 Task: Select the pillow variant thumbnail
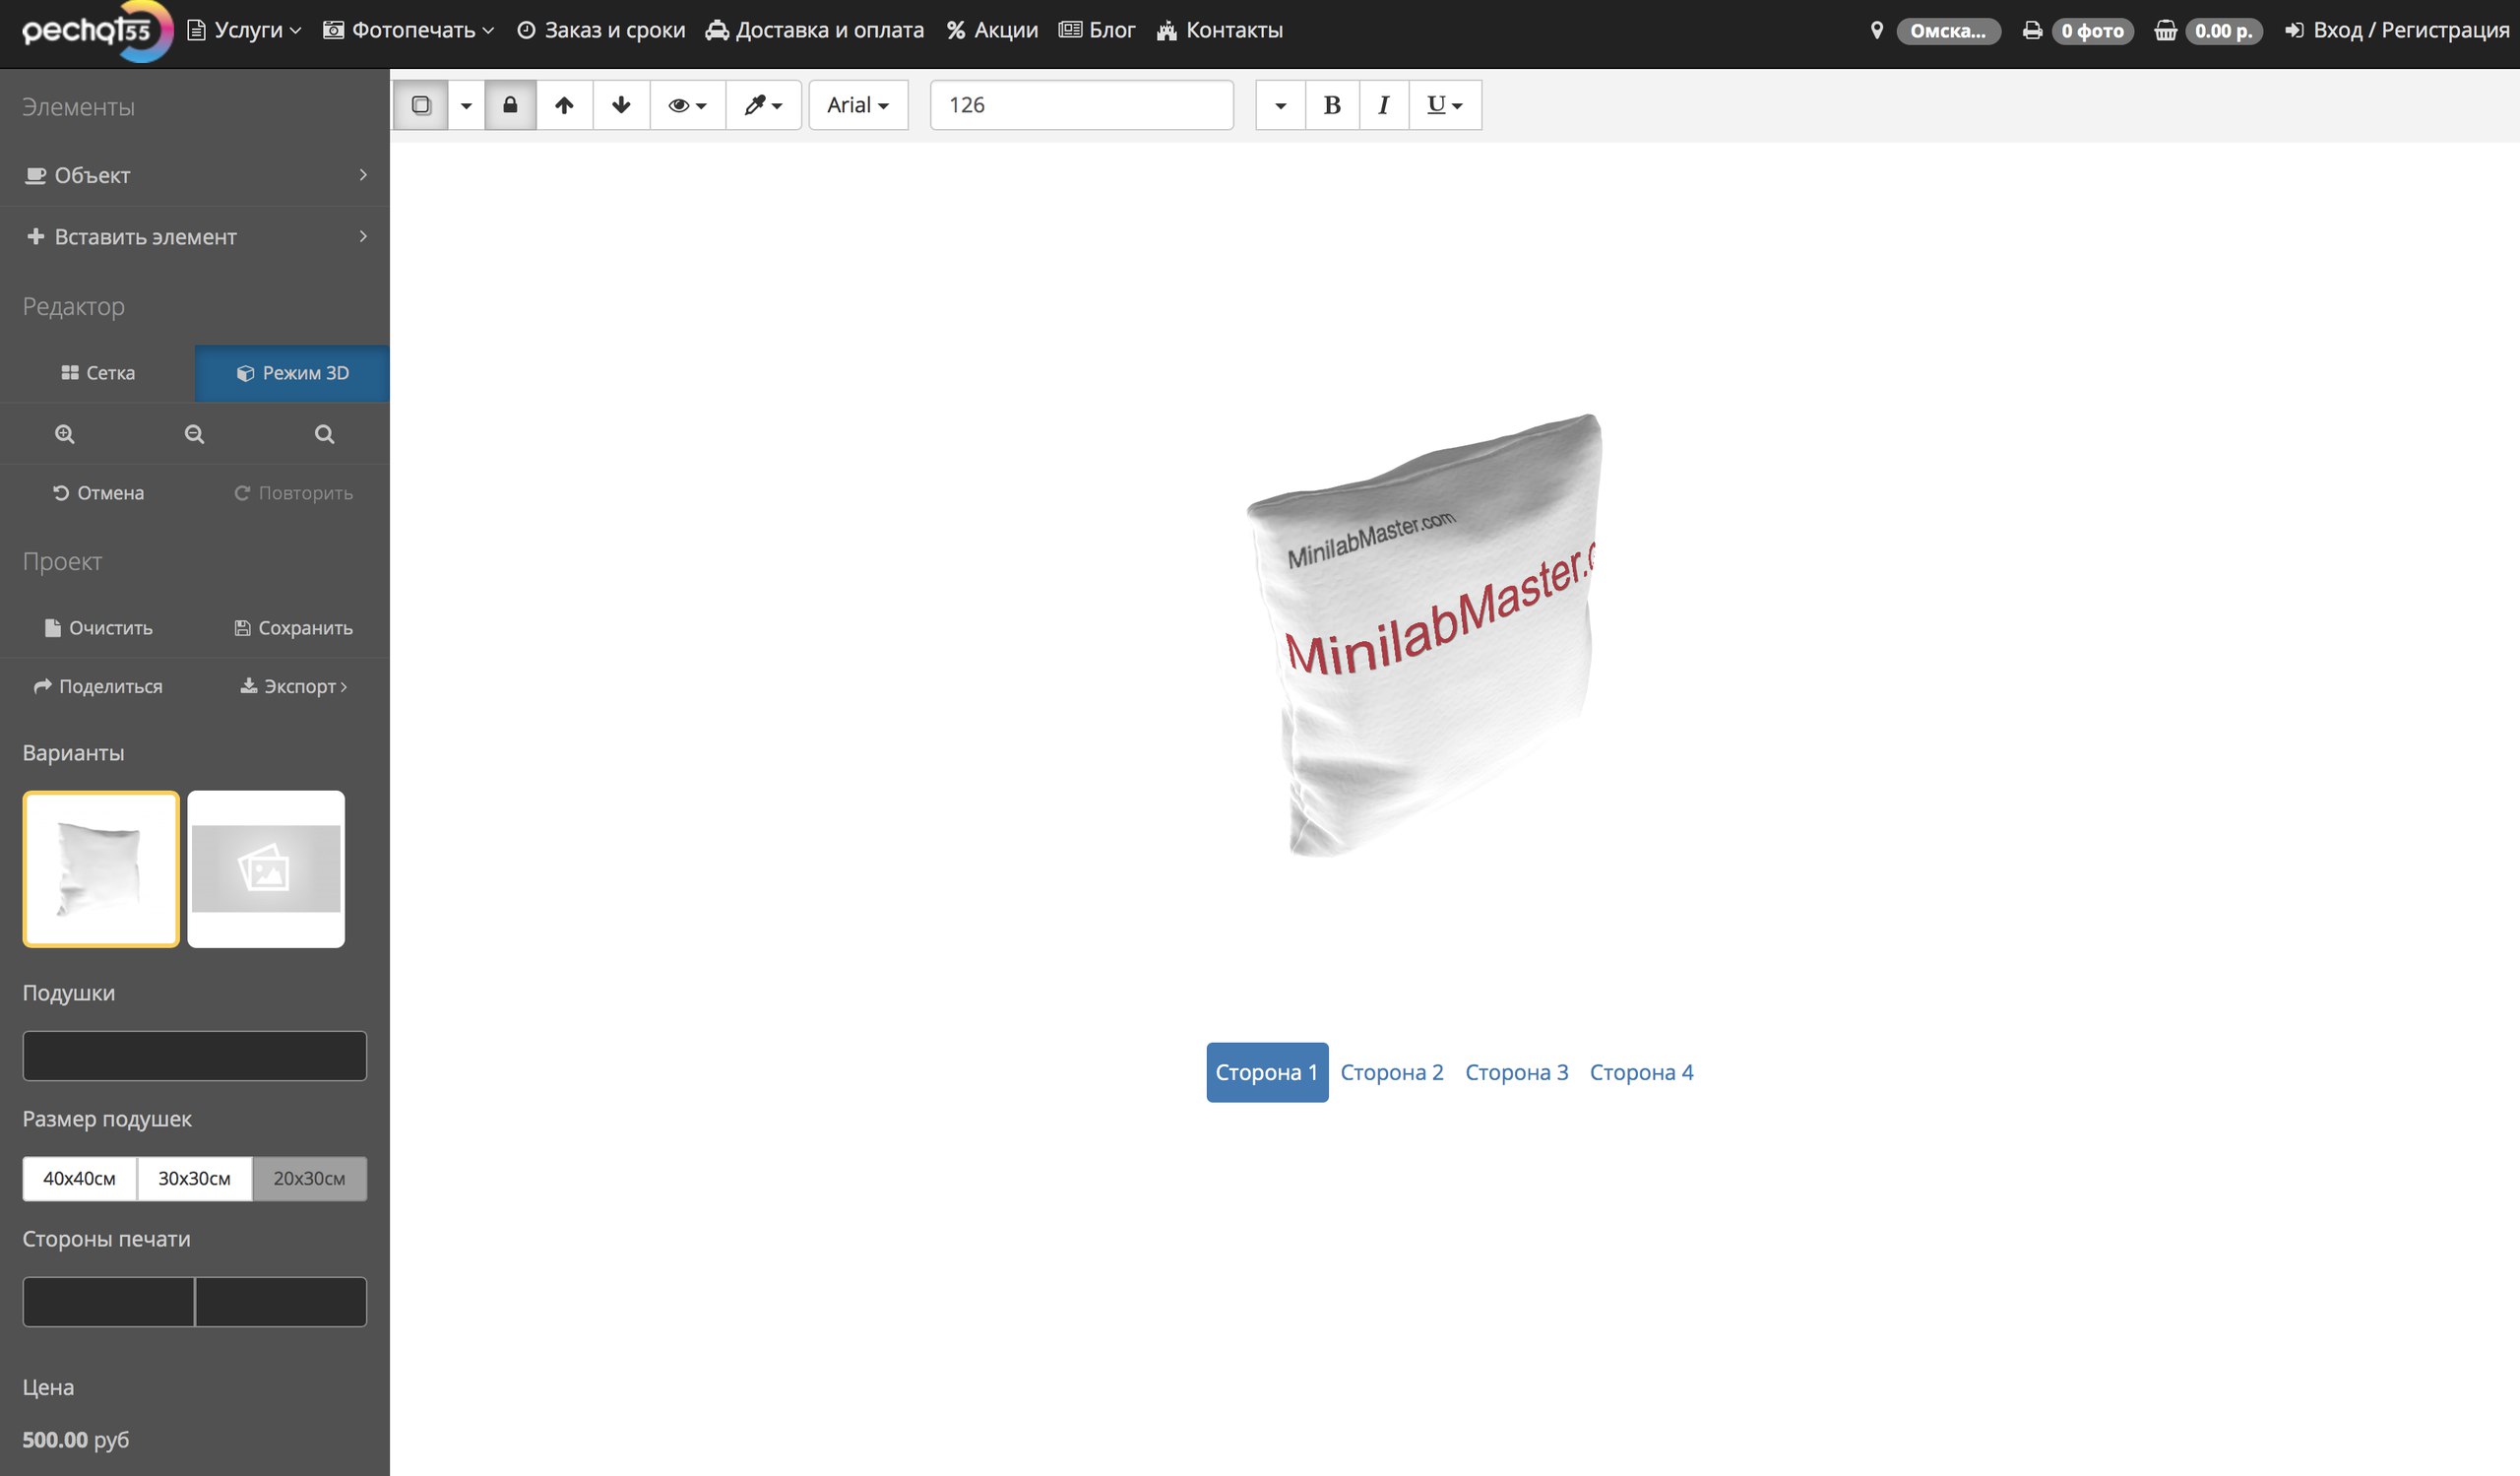(101, 869)
